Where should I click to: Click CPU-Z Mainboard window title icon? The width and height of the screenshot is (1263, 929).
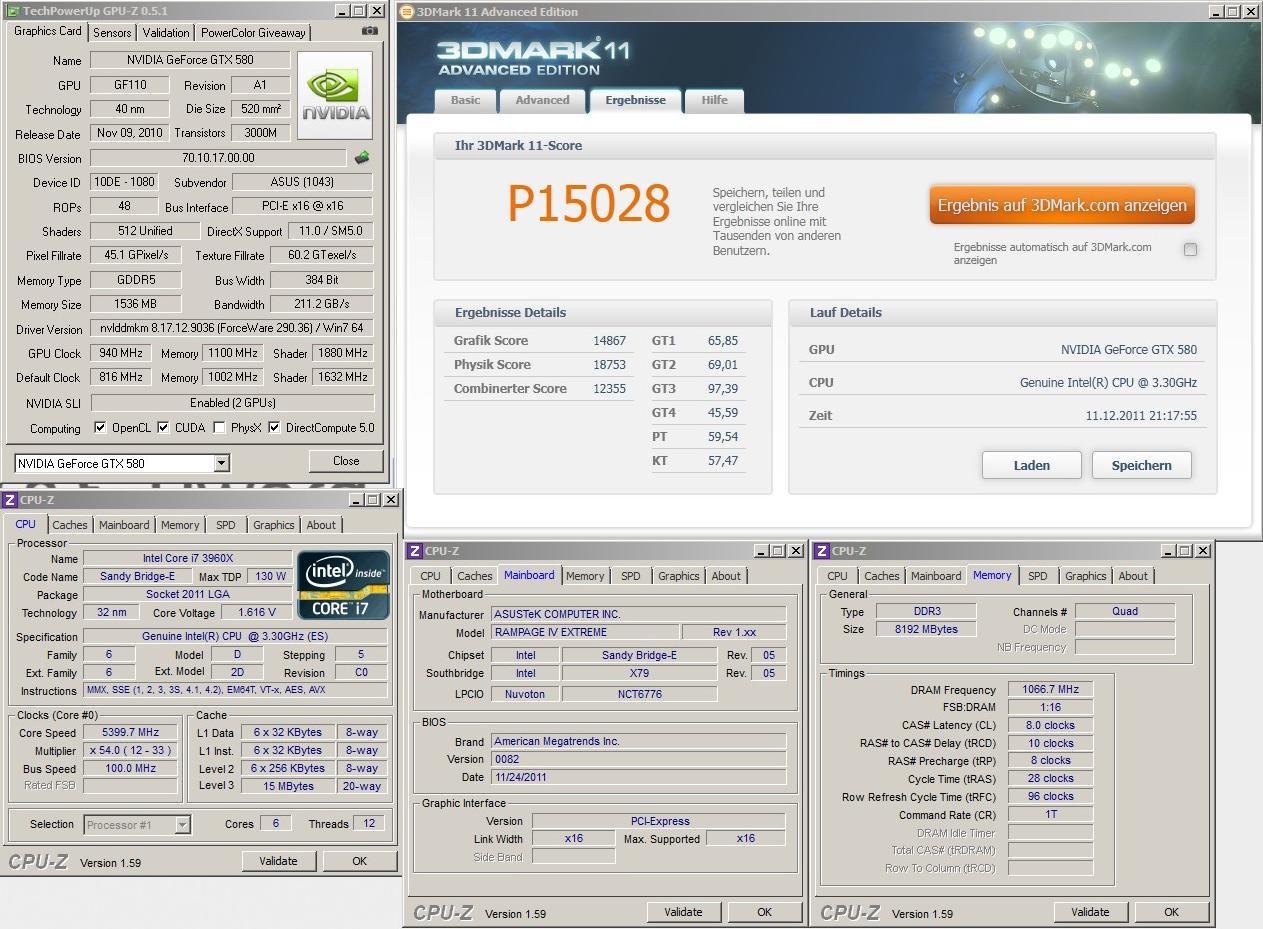(x=414, y=551)
